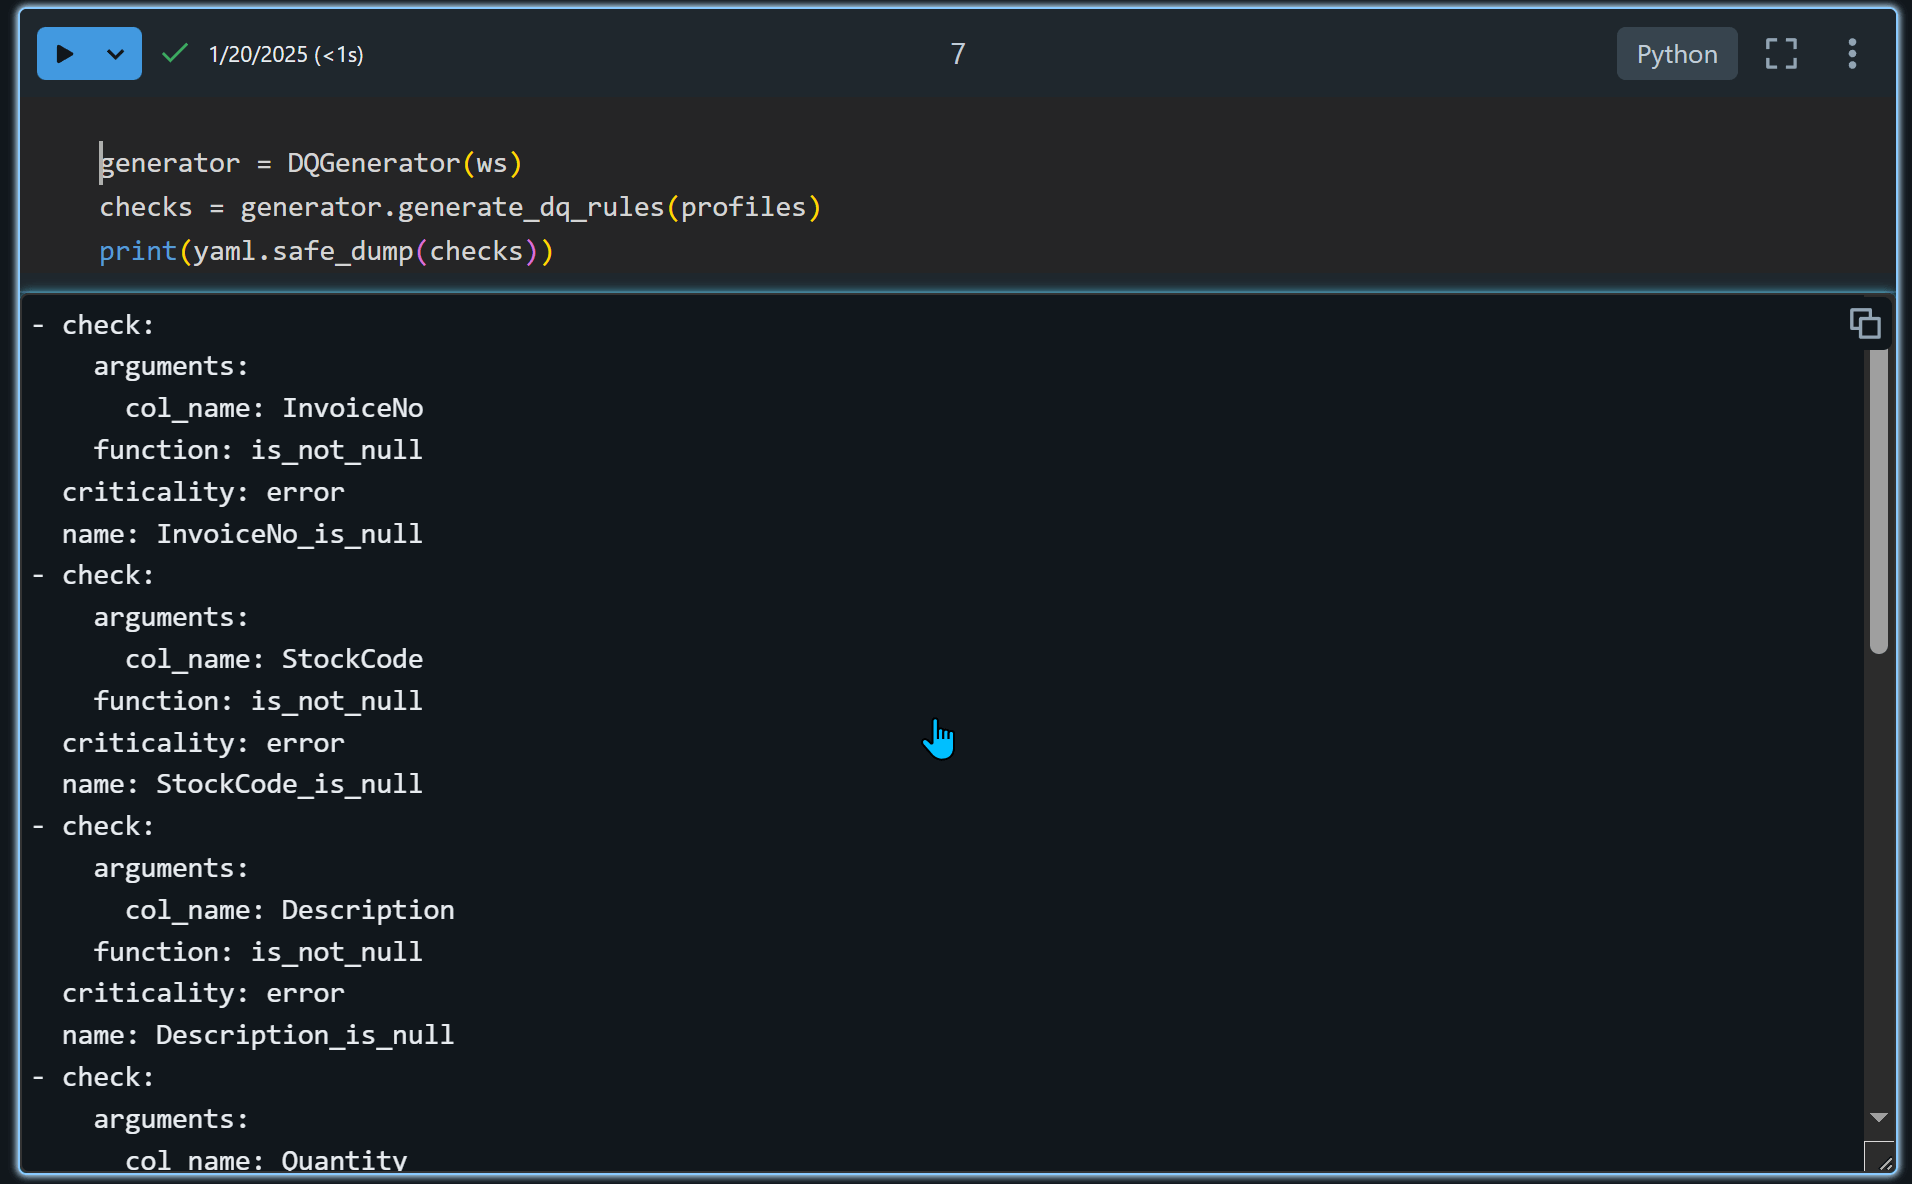Click the InvoiceNo_is_null name in the output
The height and width of the screenshot is (1184, 1912).
coord(289,534)
